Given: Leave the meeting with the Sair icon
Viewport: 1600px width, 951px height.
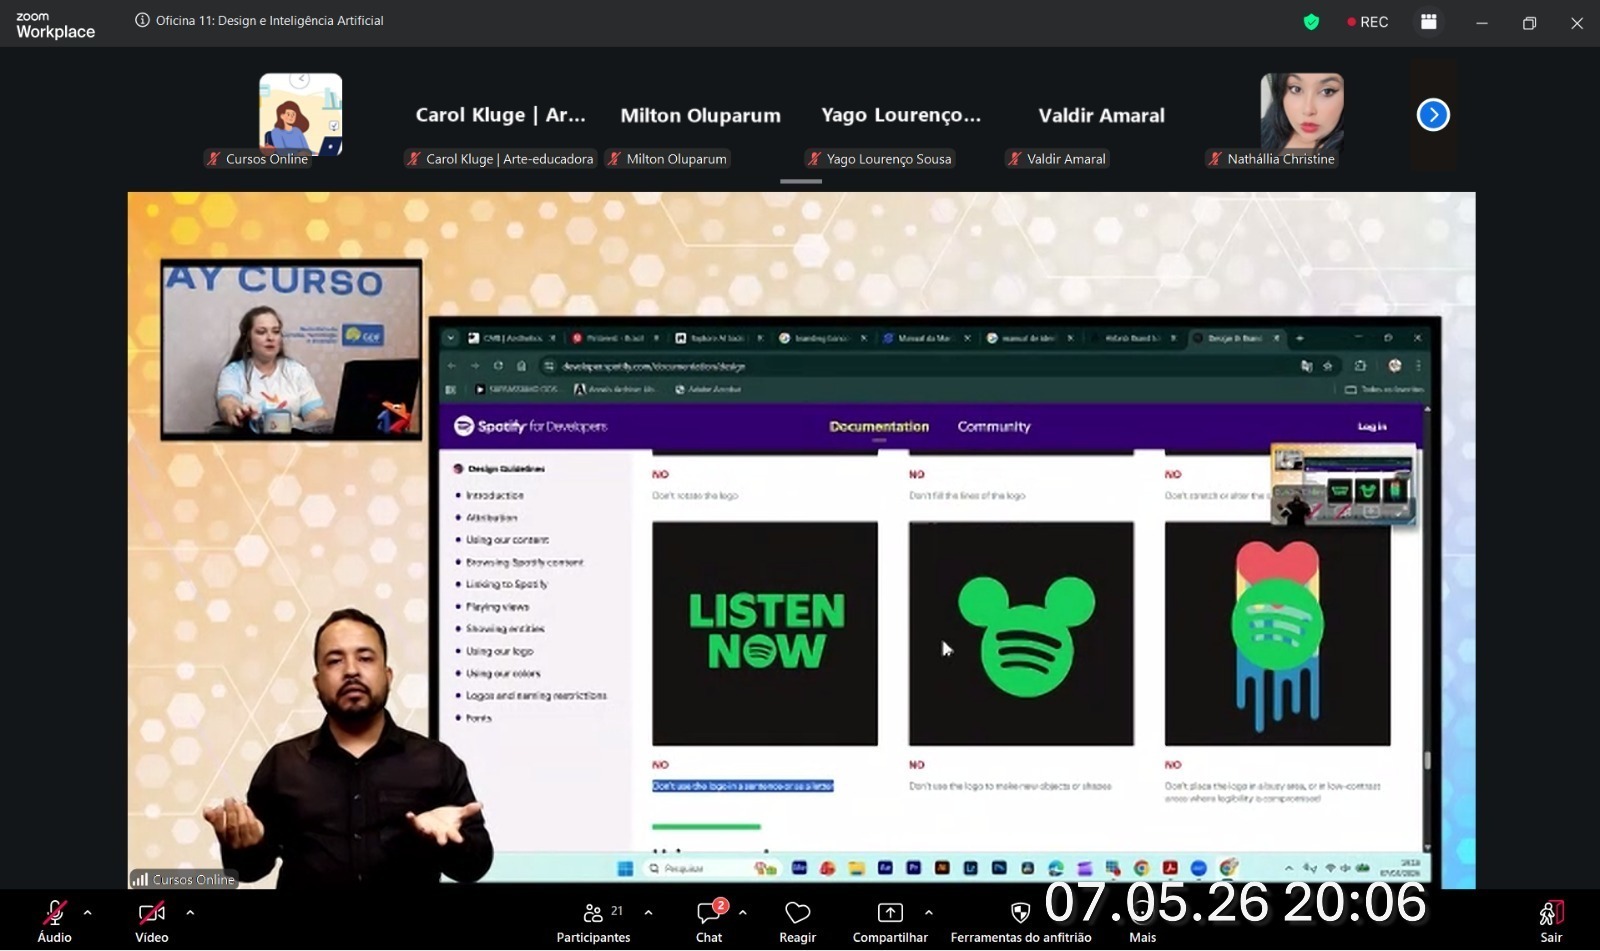Looking at the screenshot, I should (x=1551, y=920).
